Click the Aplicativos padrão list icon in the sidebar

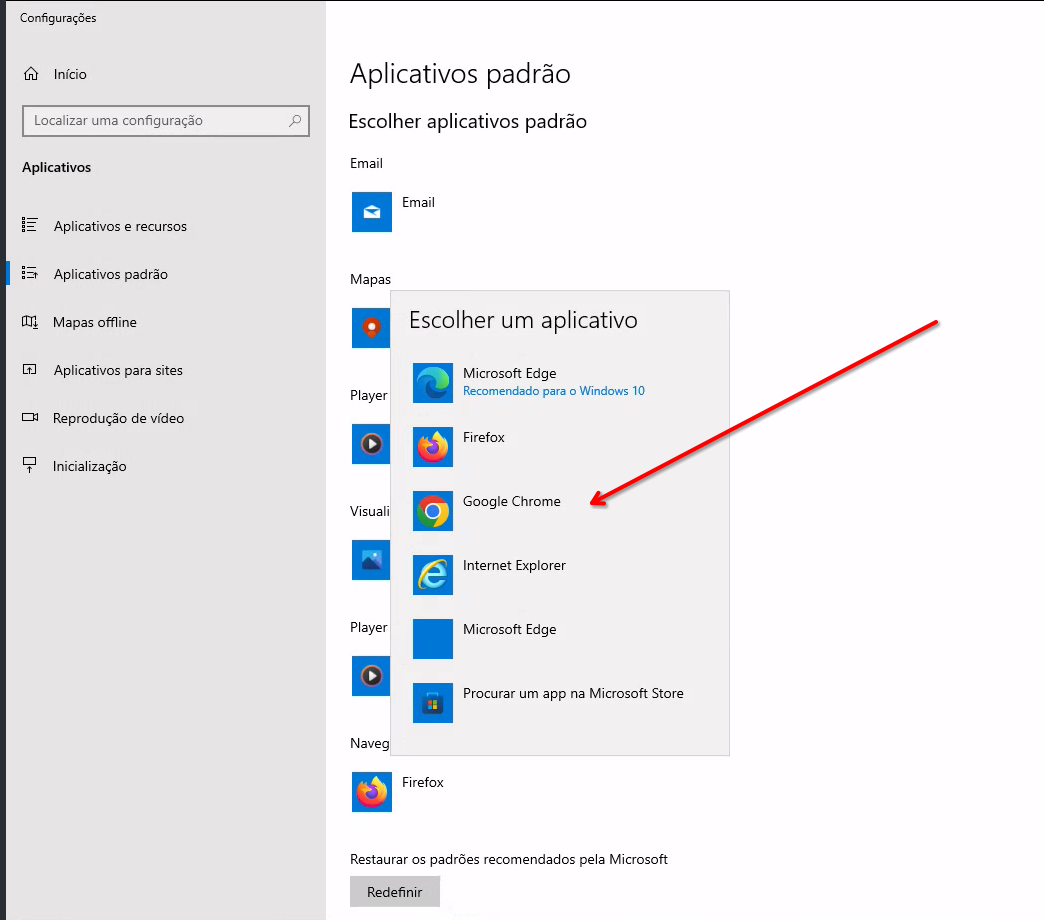tap(29, 273)
